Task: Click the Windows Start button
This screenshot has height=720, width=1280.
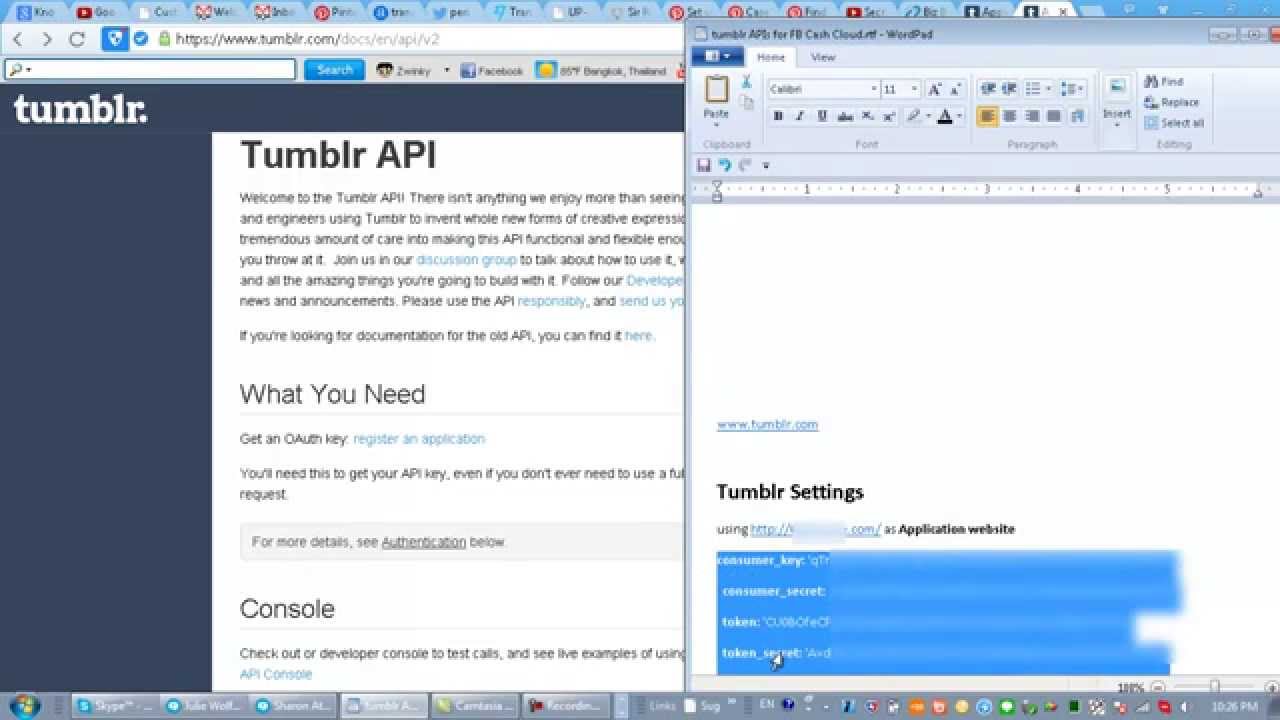Action: (24, 704)
